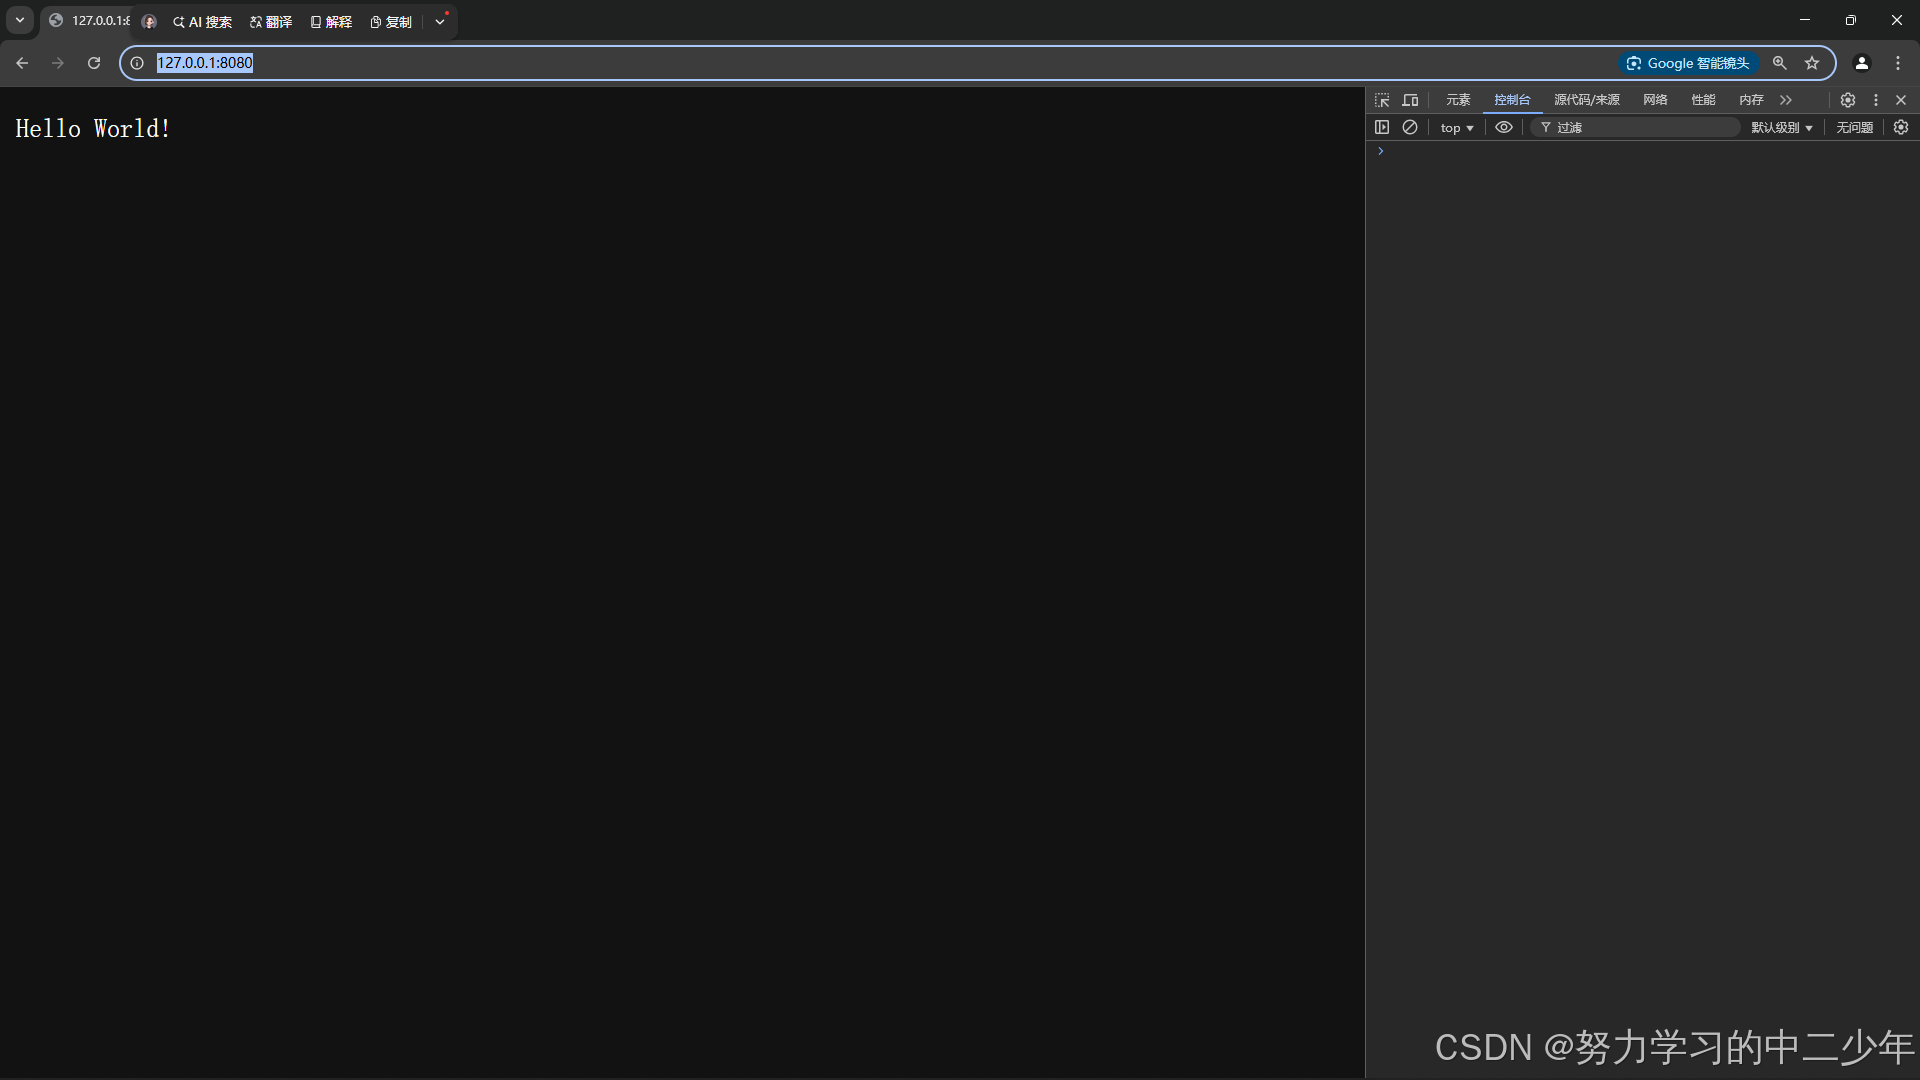Open the DevTools three-dot customize menu

(x=1876, y=100)
